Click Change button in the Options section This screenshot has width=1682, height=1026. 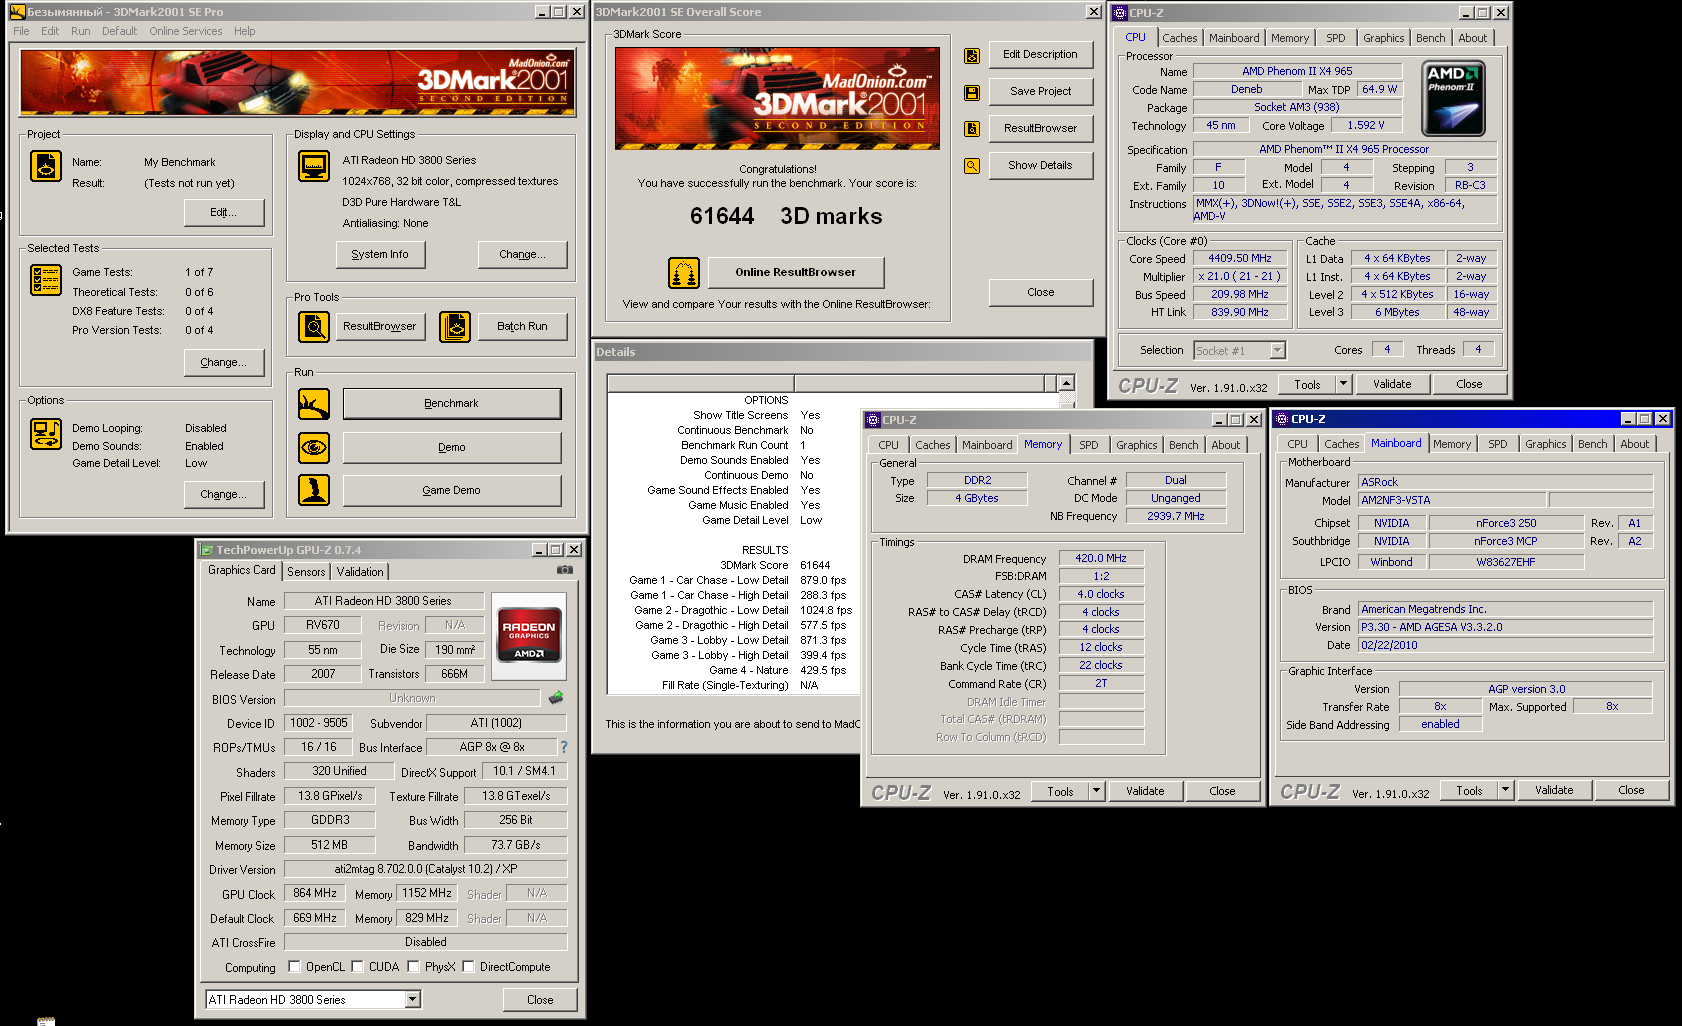point(224,495)
